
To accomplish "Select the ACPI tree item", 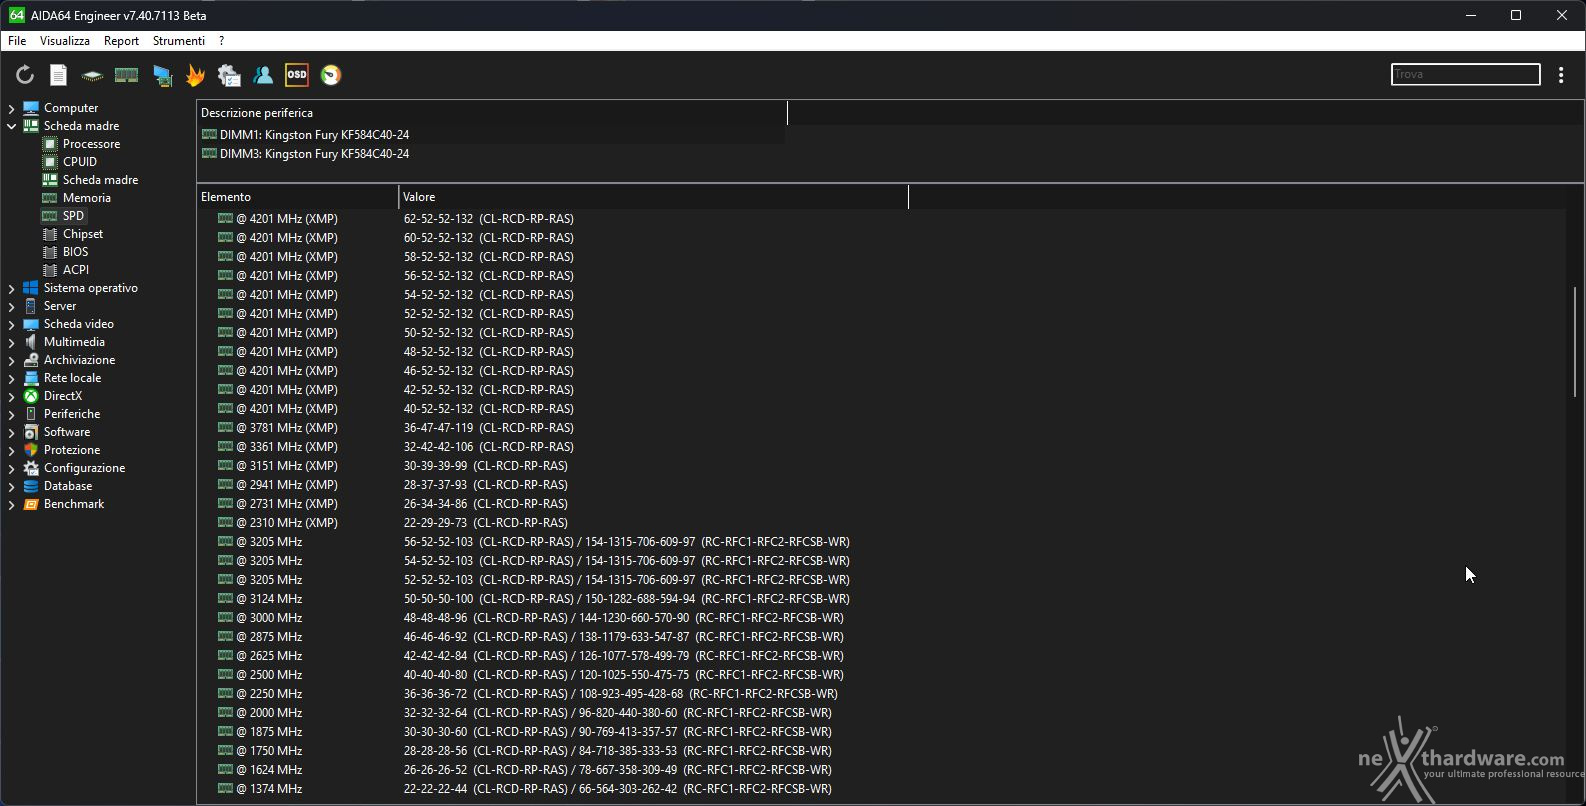I will pyautogui.click(x=76, y=270).
